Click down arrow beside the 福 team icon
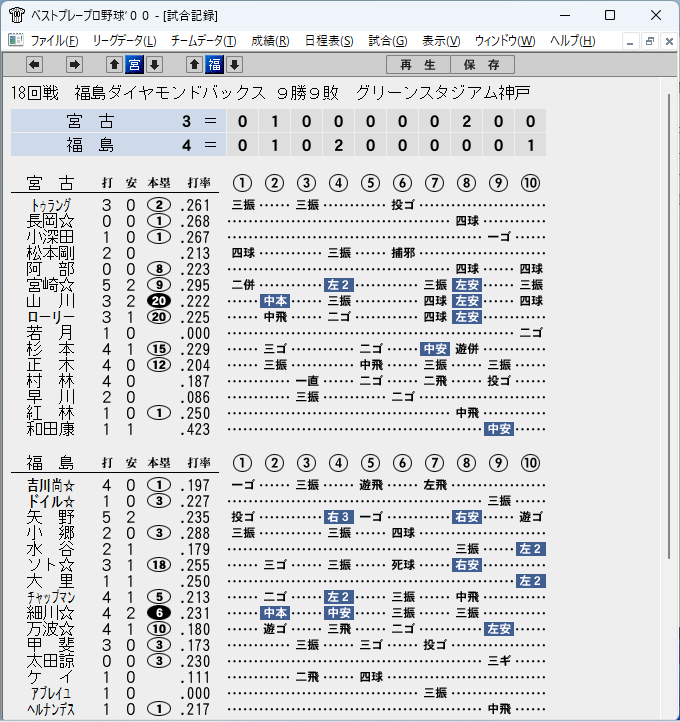Image resolution: width=680 pixels, height=722 pixels. point(234,65)
